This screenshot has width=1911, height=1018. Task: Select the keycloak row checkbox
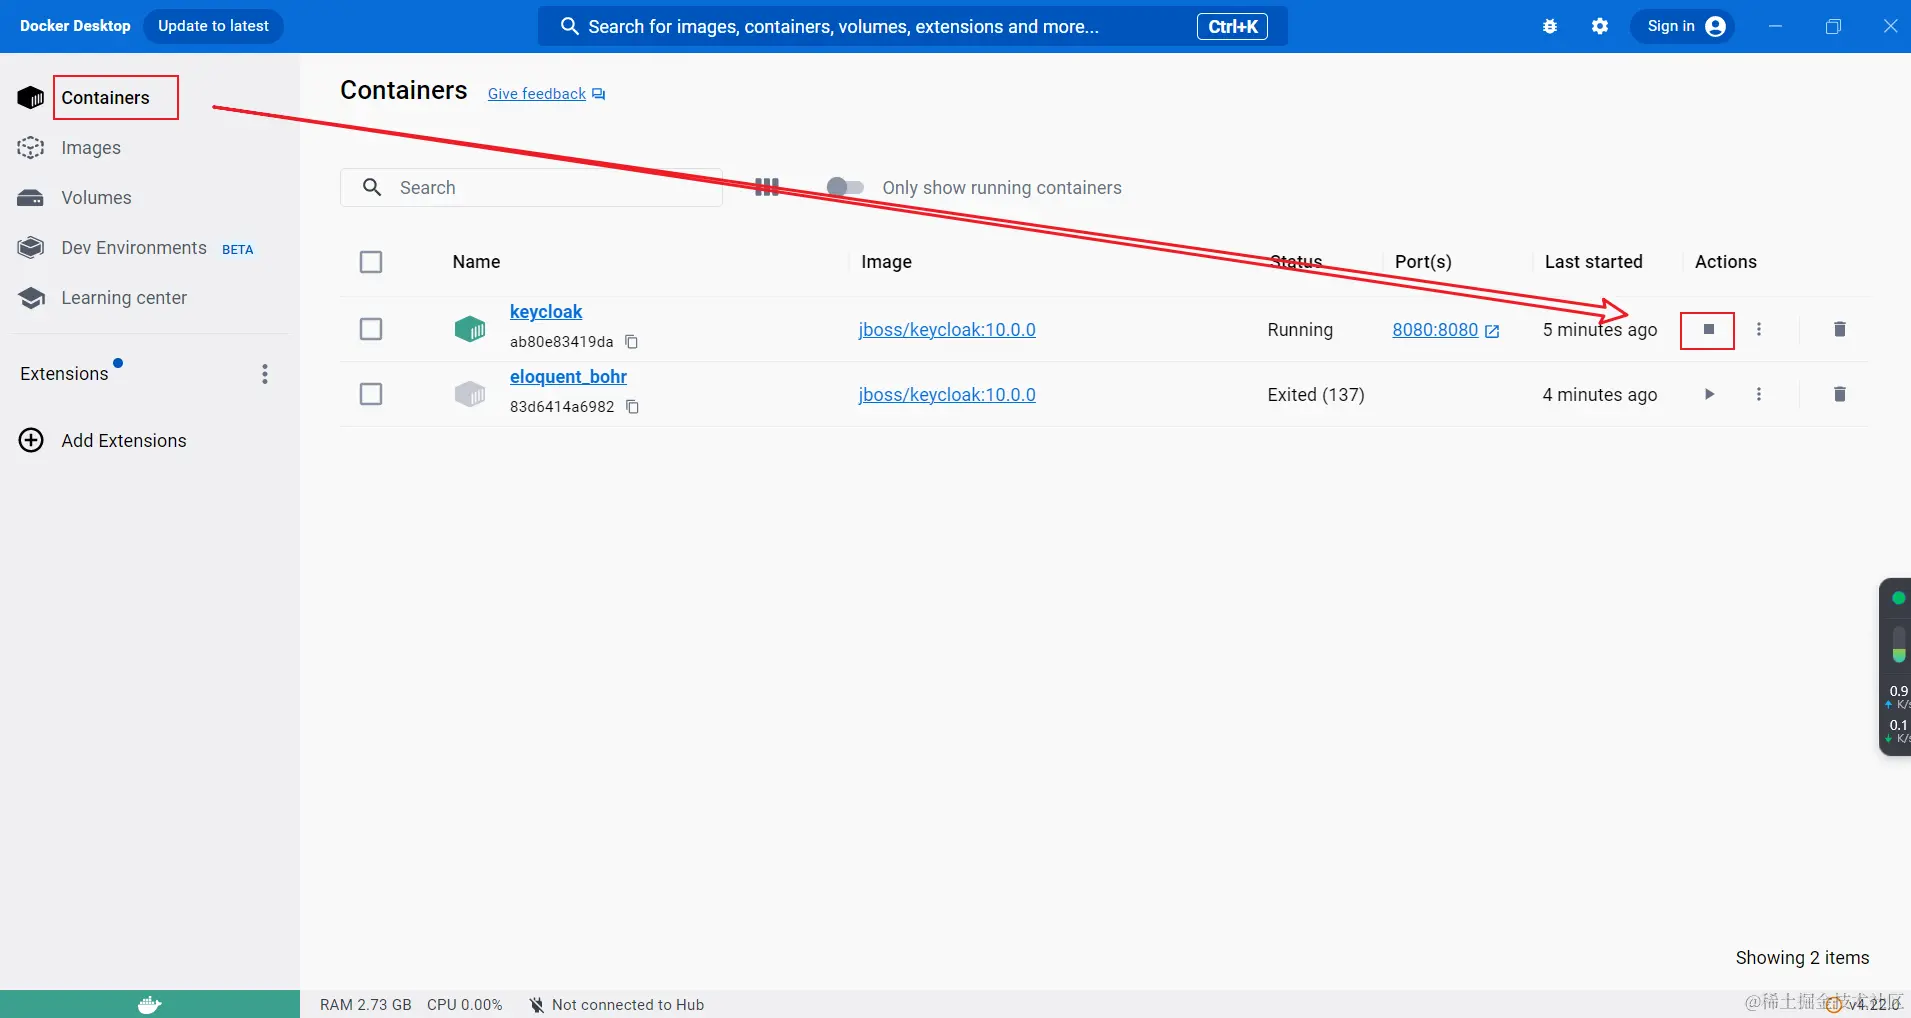point(371,329)
